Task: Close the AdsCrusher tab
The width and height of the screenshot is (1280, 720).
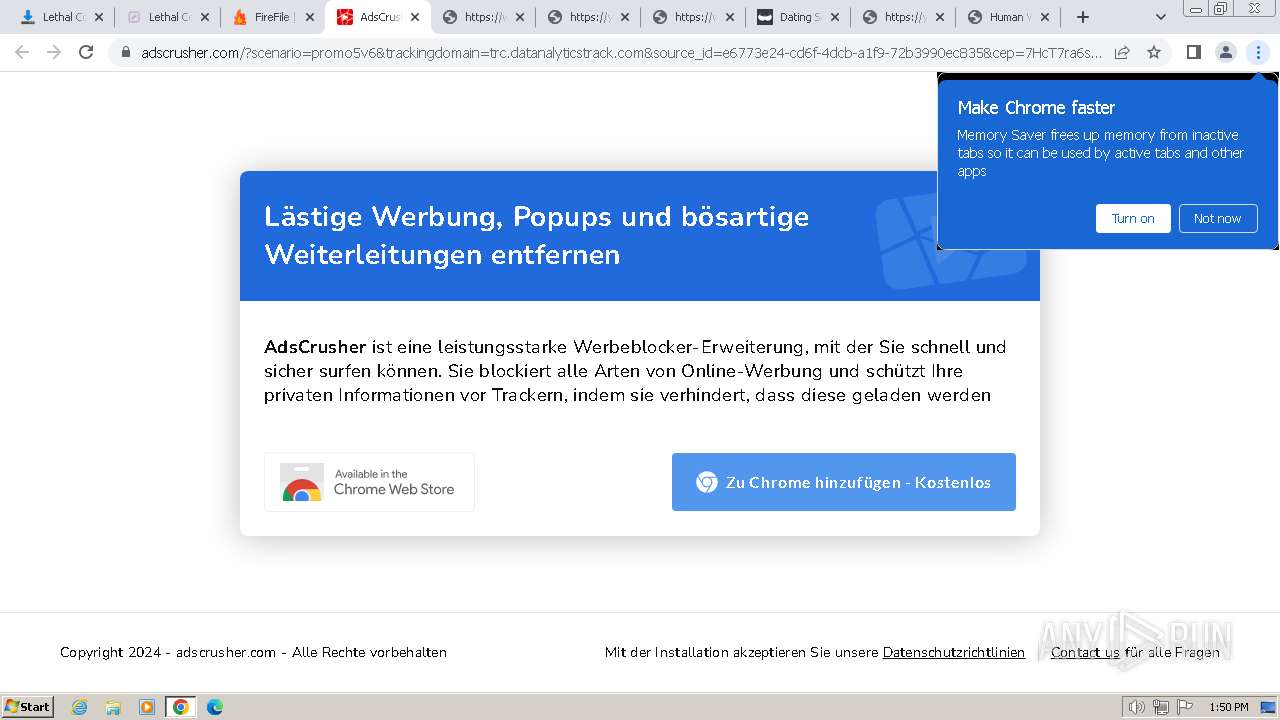Action: [x=415, y=17]
